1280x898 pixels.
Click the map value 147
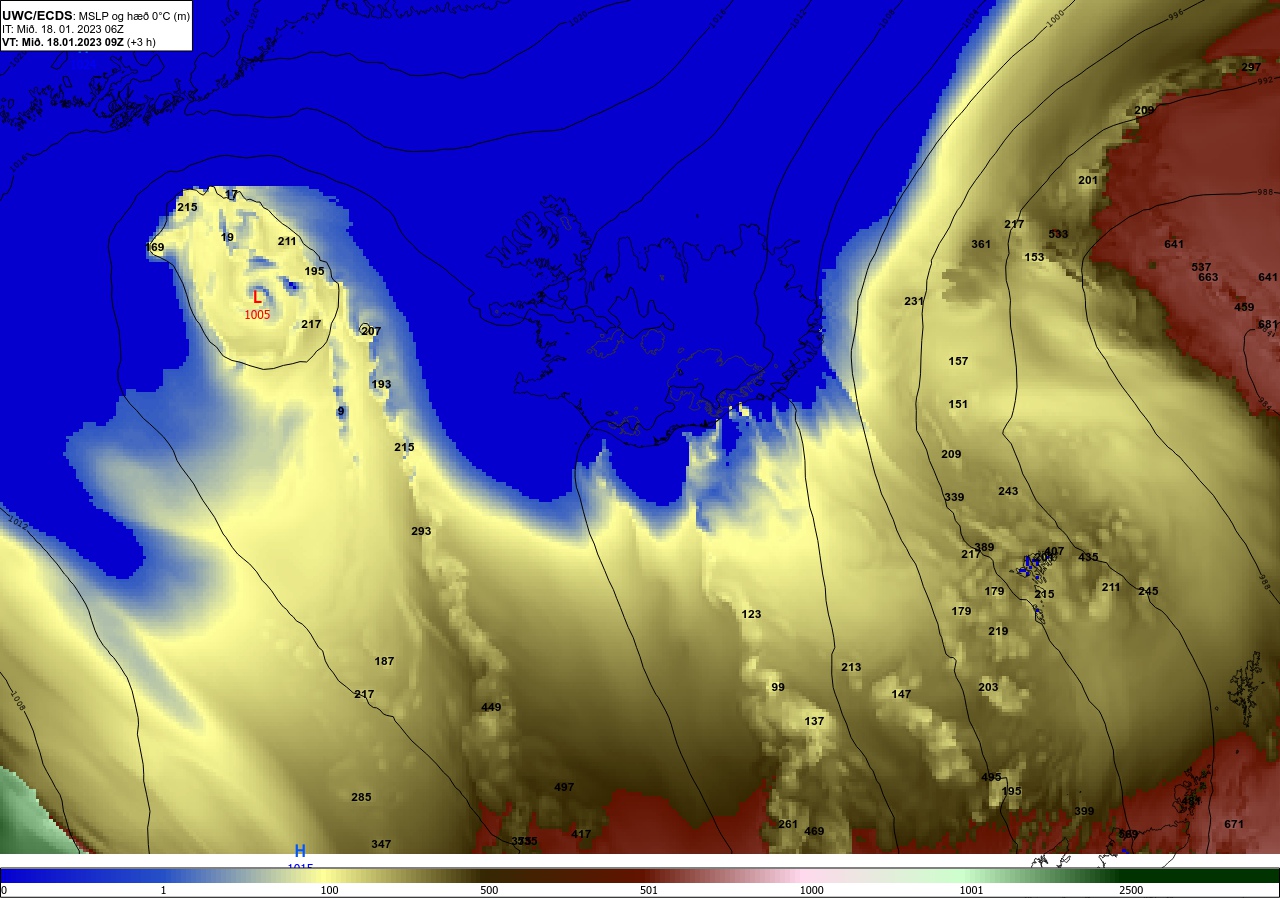pyautogui.click(x=901, y=695)
